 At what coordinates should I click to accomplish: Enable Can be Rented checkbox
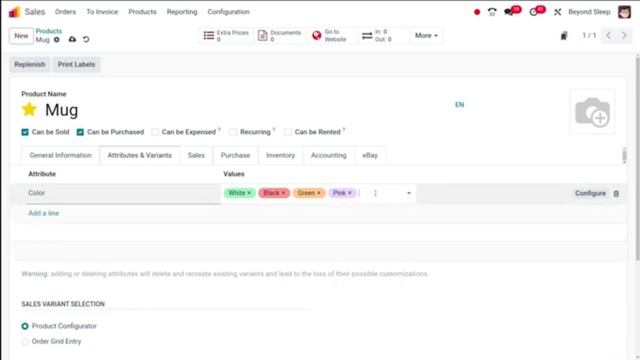click(288, 132)
